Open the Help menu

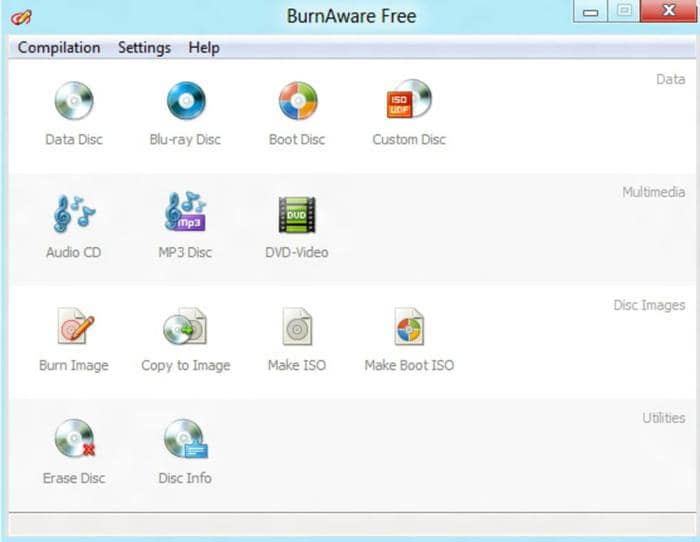tap(204, 47)
